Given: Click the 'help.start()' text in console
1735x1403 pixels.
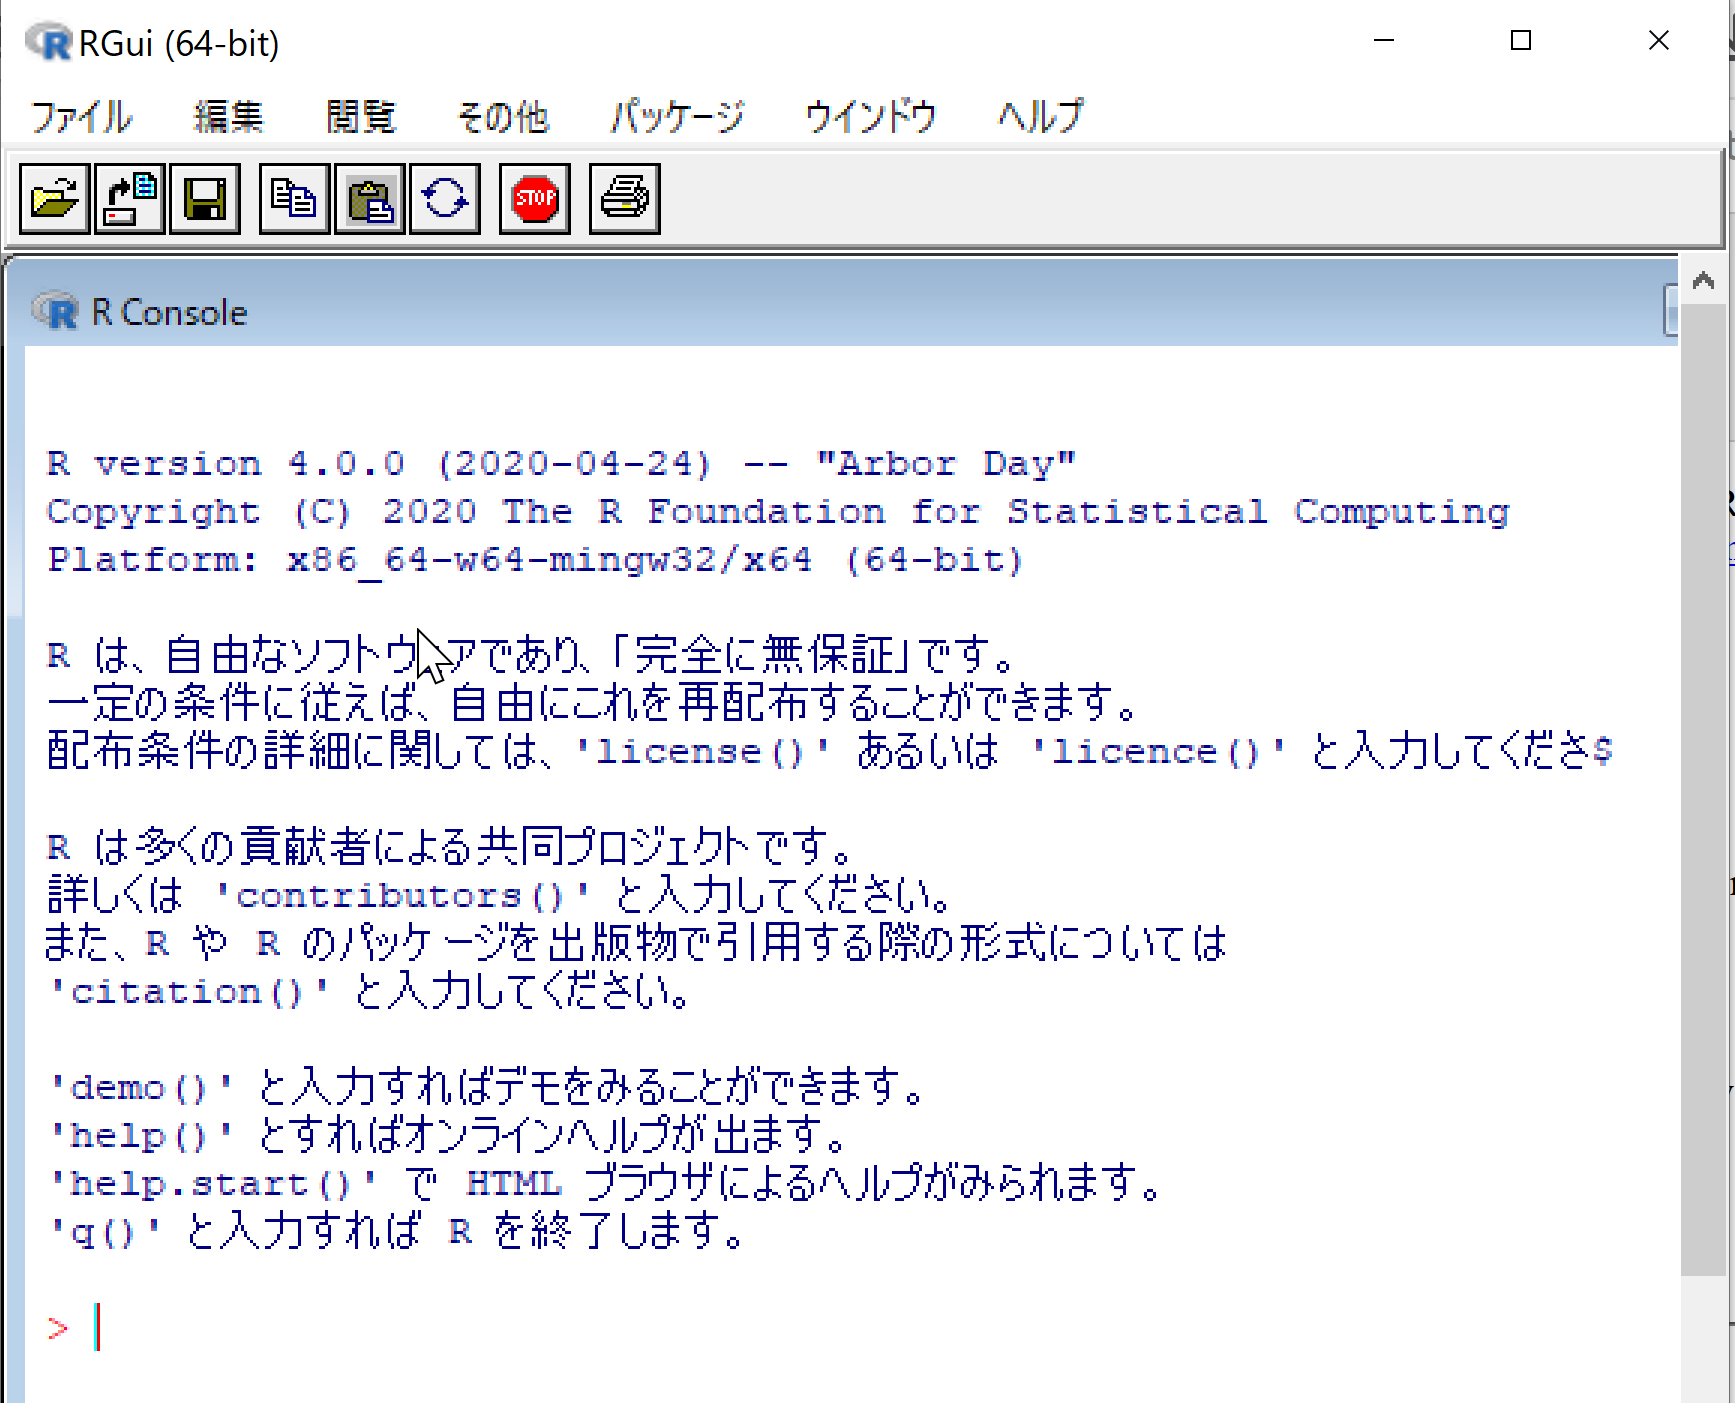Looking at the screenshot, I should [213, 1184].
